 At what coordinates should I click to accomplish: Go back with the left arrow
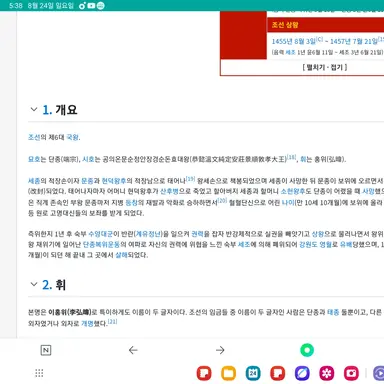click(133, 350)
